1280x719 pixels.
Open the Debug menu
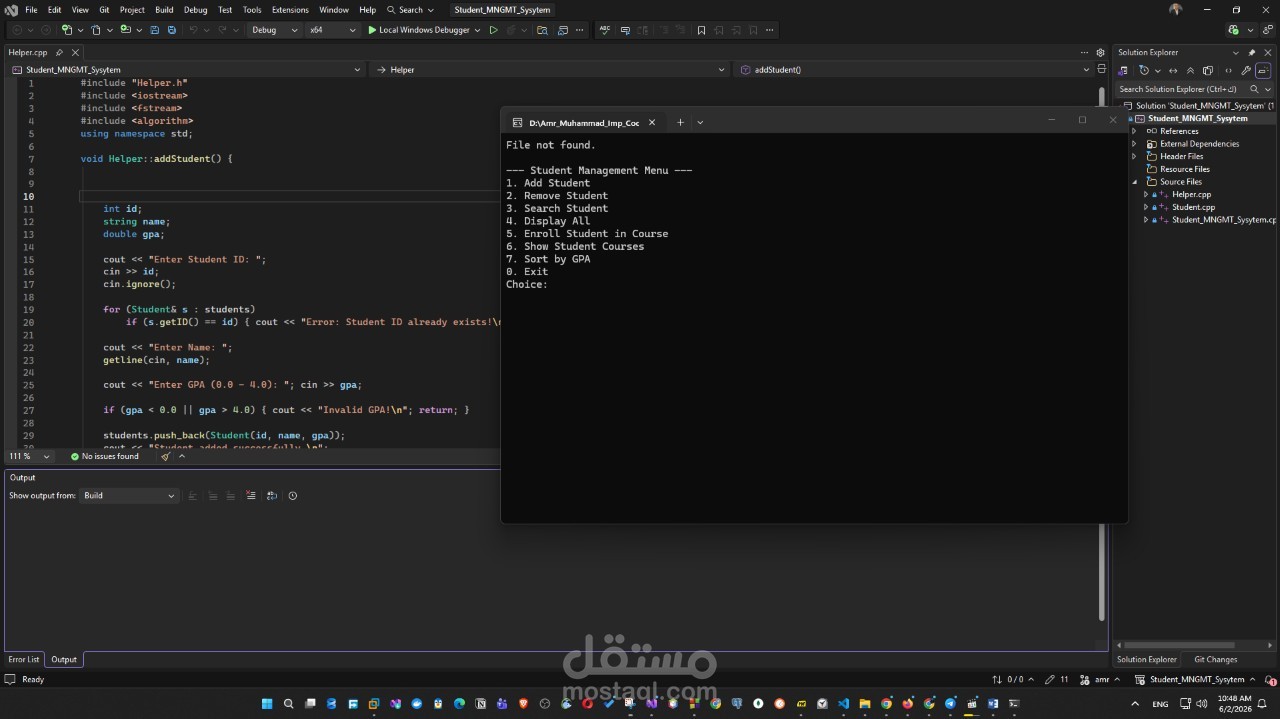196,10
